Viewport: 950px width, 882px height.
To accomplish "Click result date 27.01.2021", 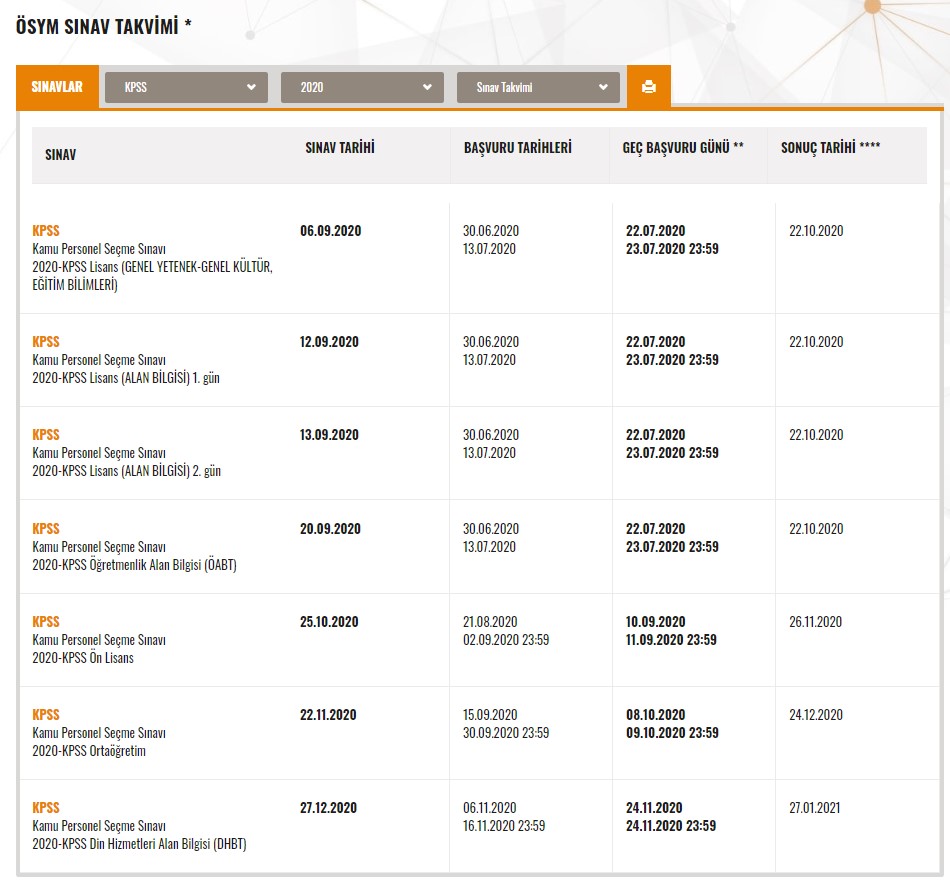I will 814,808.
